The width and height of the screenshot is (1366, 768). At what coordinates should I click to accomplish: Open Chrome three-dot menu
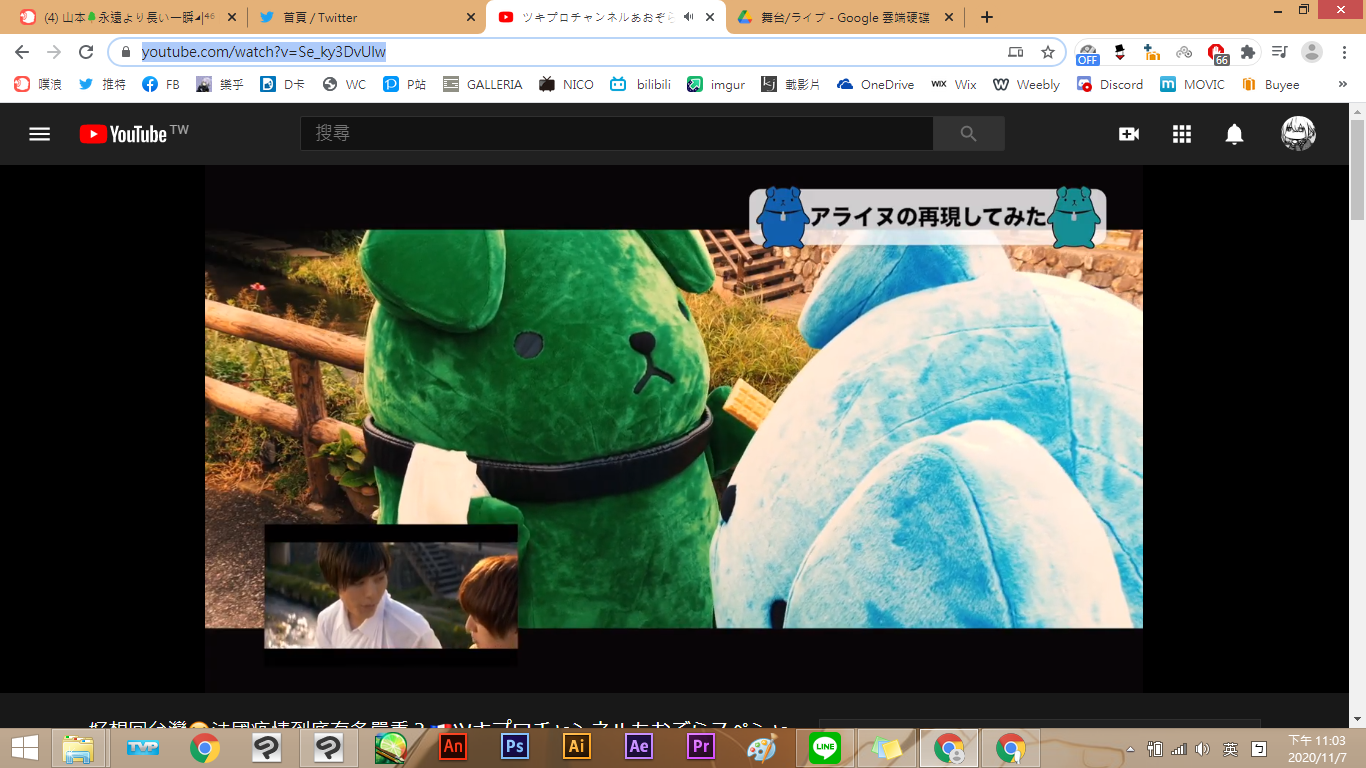[1344, 52]
